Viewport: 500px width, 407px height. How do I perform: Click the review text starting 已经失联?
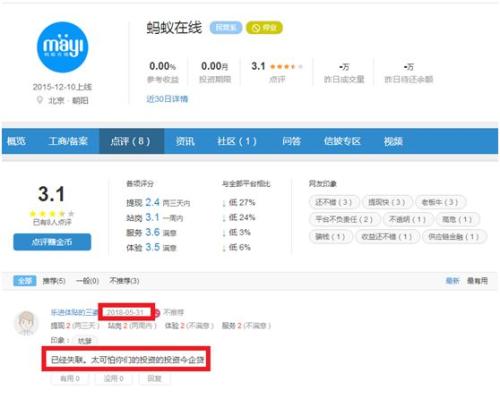pyautogui.click(x=127, y=360)
